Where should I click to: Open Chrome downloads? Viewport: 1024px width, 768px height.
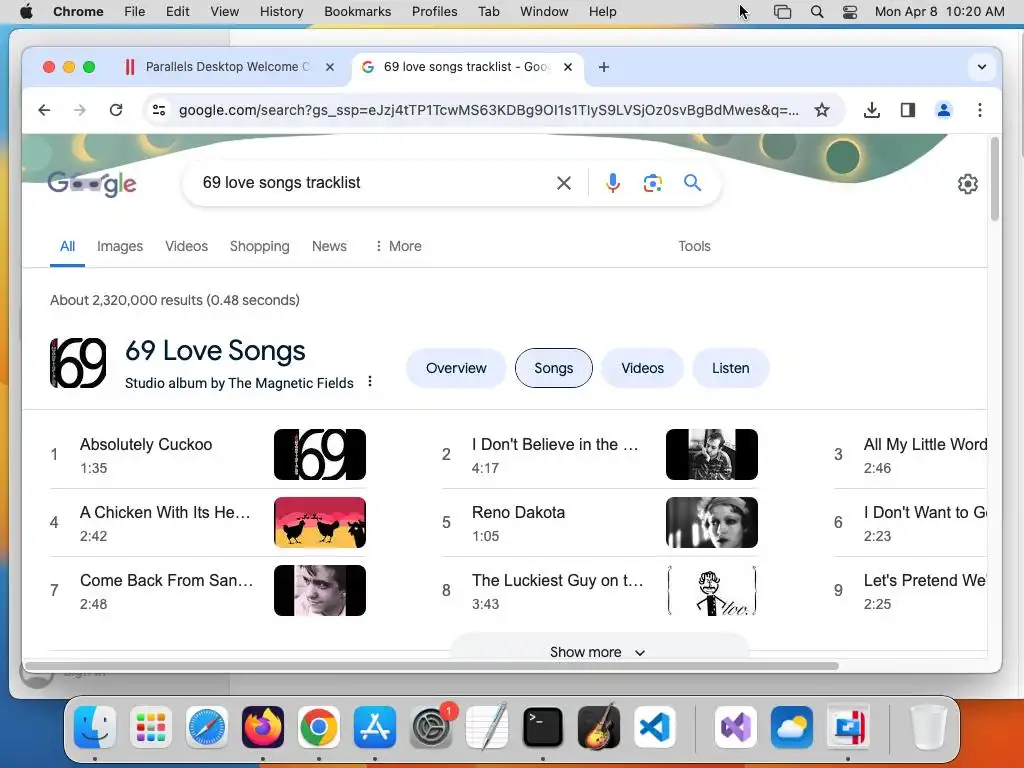871,110
